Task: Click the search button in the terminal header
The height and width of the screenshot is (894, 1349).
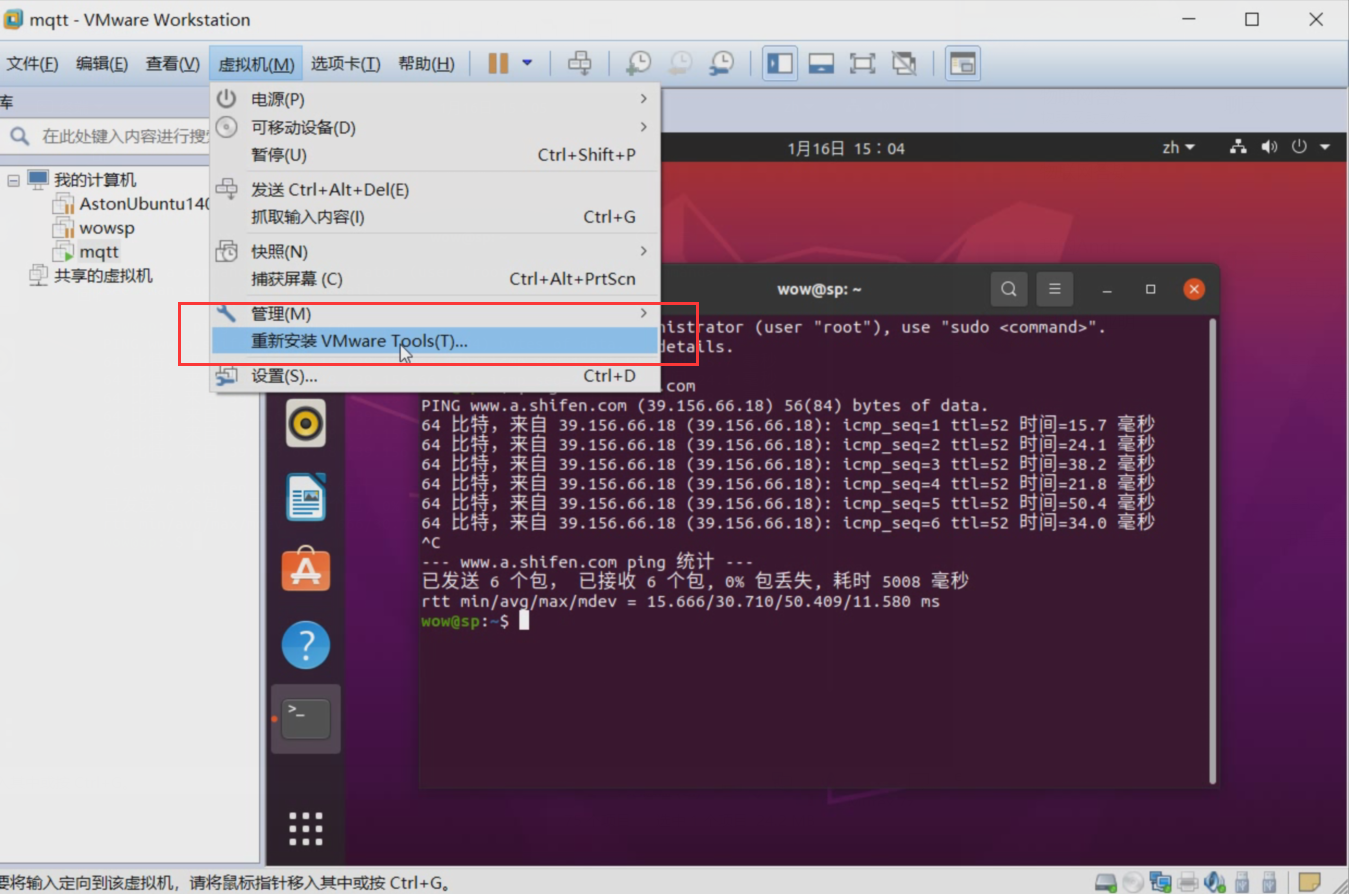Action: coord(1009,289)
